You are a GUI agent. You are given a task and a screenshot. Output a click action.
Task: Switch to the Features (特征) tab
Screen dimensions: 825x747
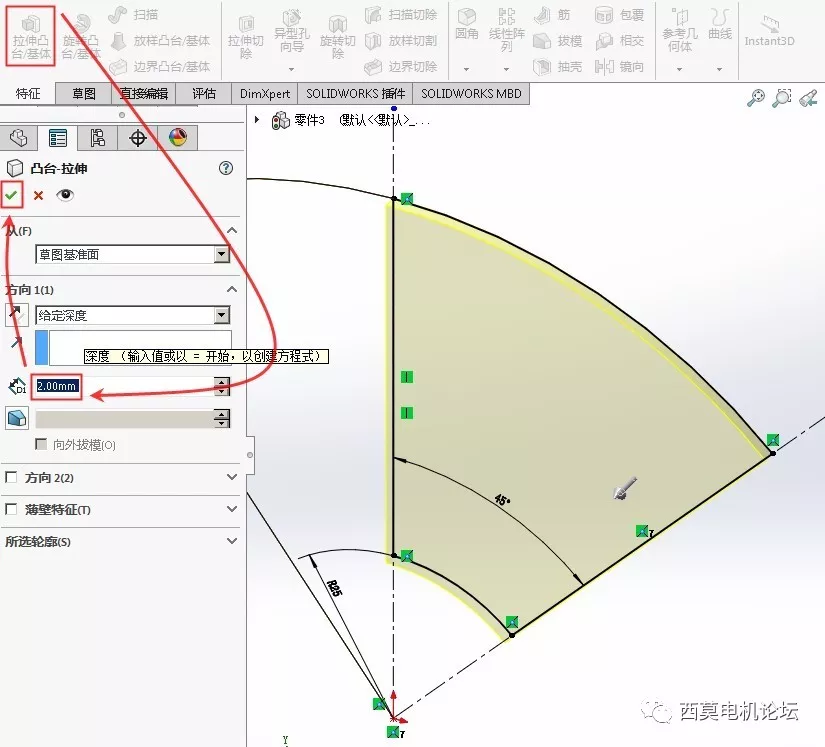click(28, 94)
